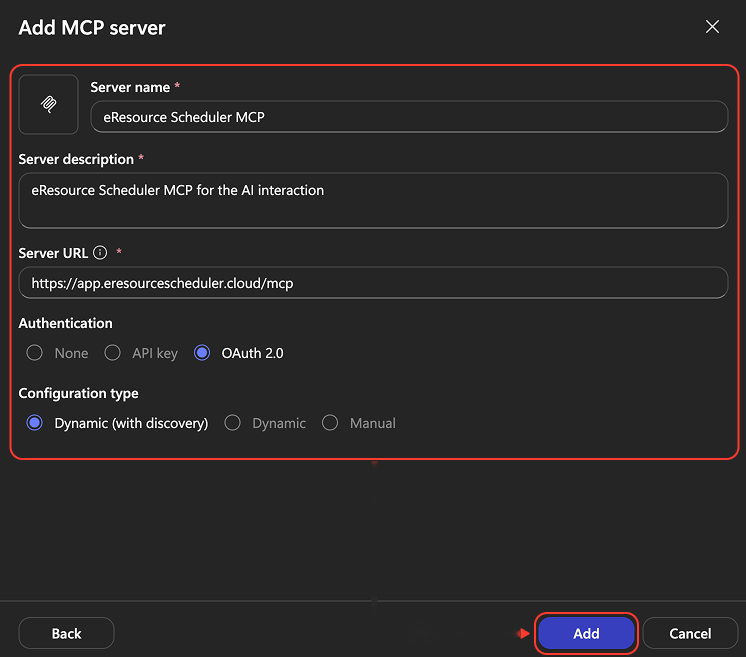
Task: Choose the plain Dynamic configuration type
Action: coord(232,423)
